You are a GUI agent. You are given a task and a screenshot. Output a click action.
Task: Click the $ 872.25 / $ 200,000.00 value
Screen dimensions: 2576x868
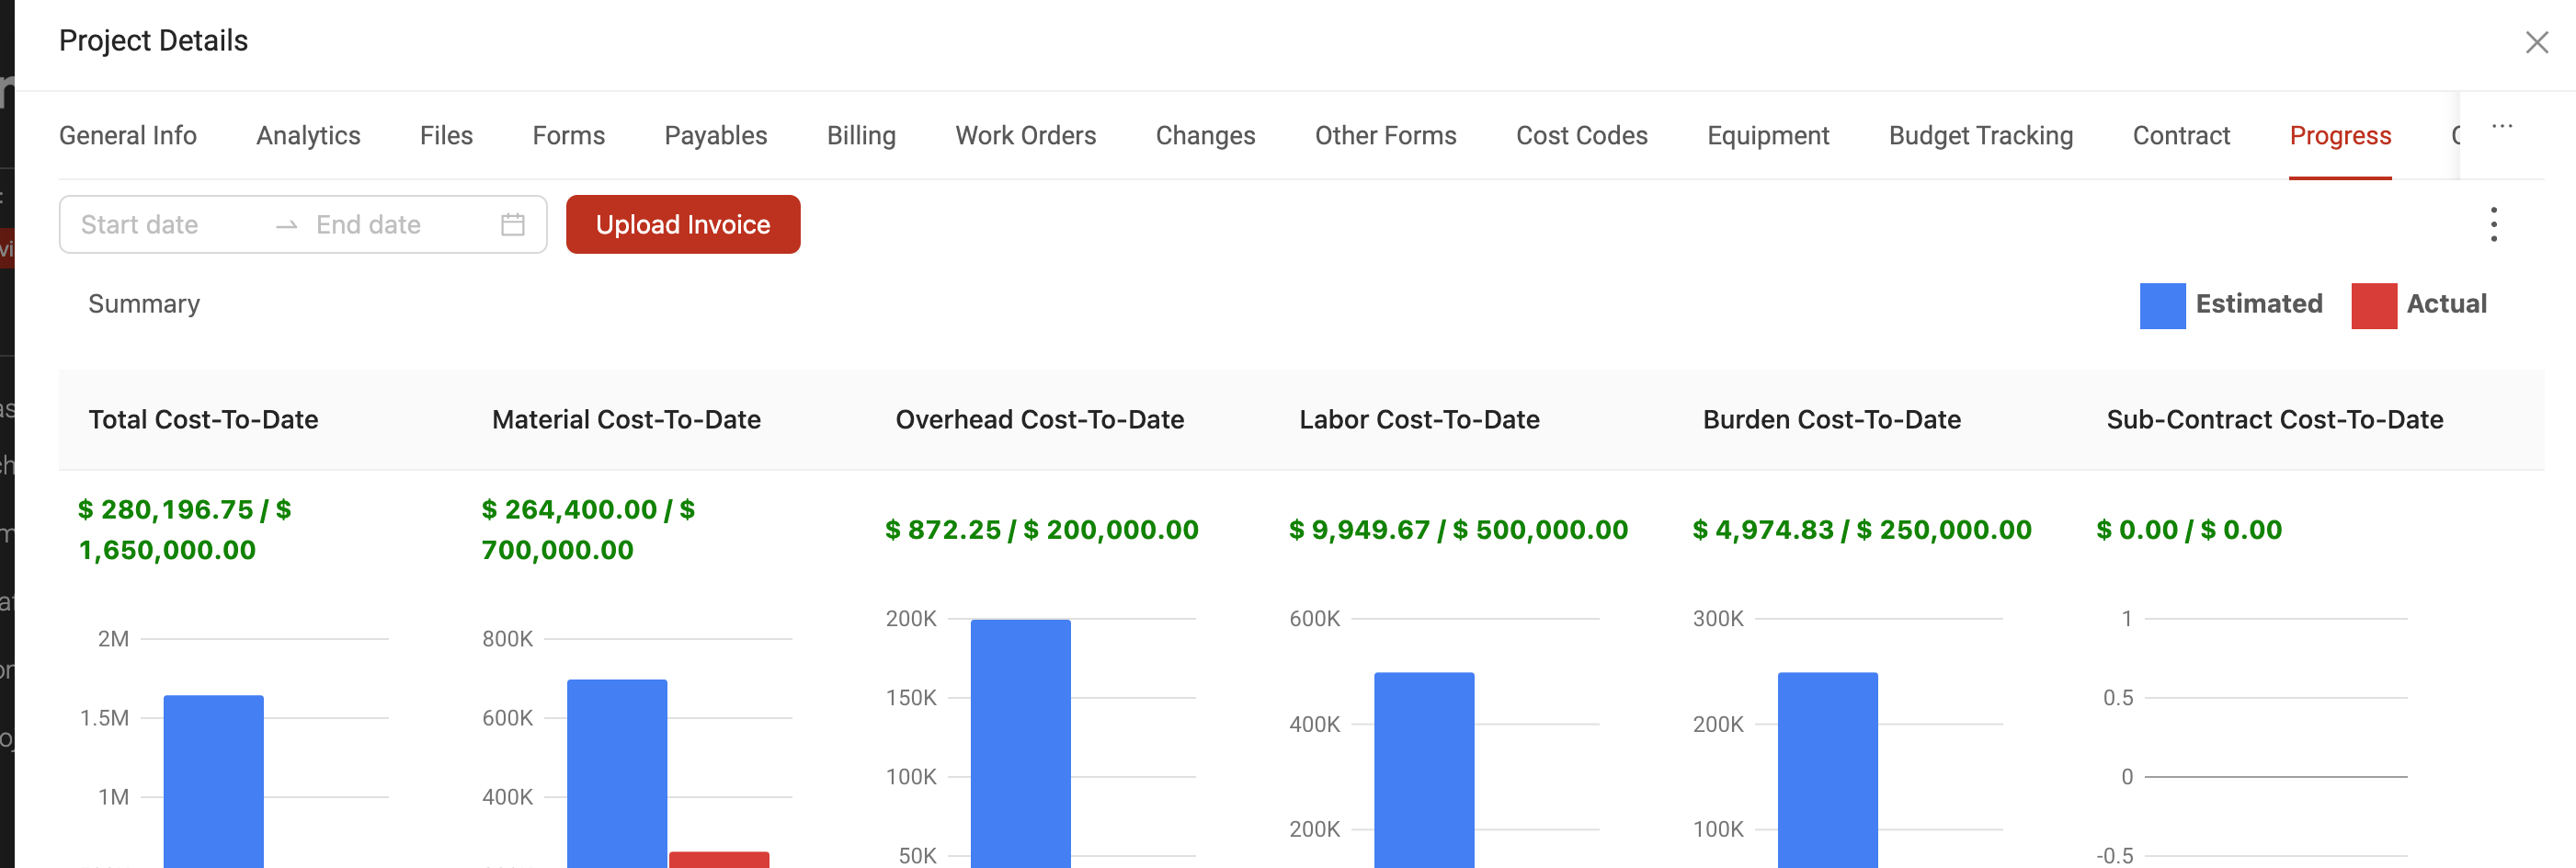tap(1041, 530)
